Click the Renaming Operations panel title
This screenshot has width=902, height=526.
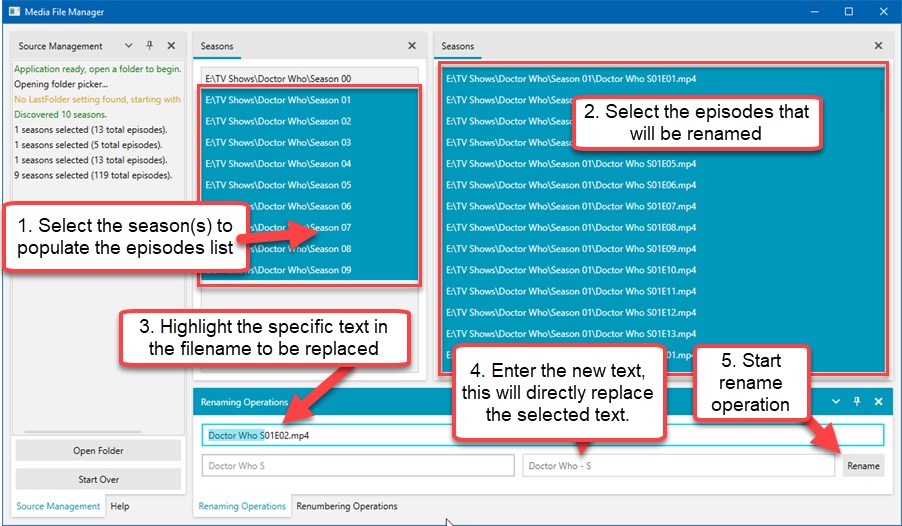tap(244, 402)
